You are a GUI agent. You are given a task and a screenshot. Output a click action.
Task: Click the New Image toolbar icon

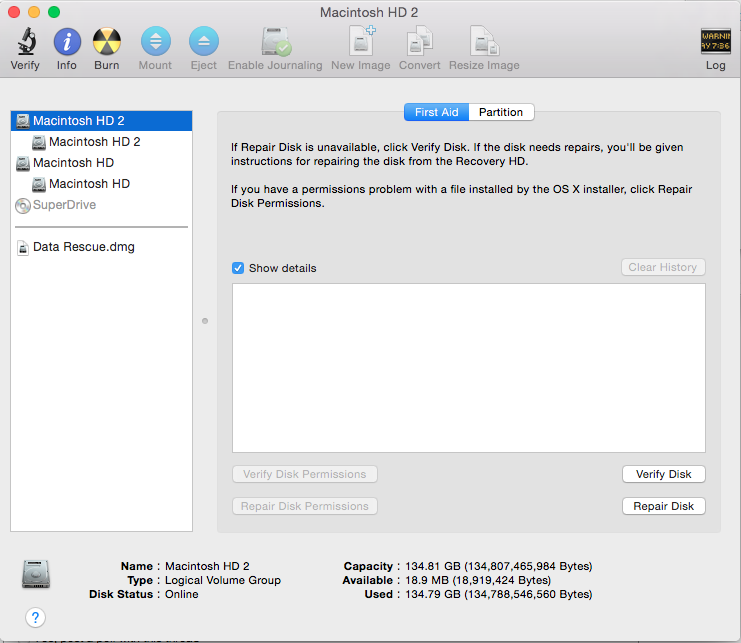362,41
